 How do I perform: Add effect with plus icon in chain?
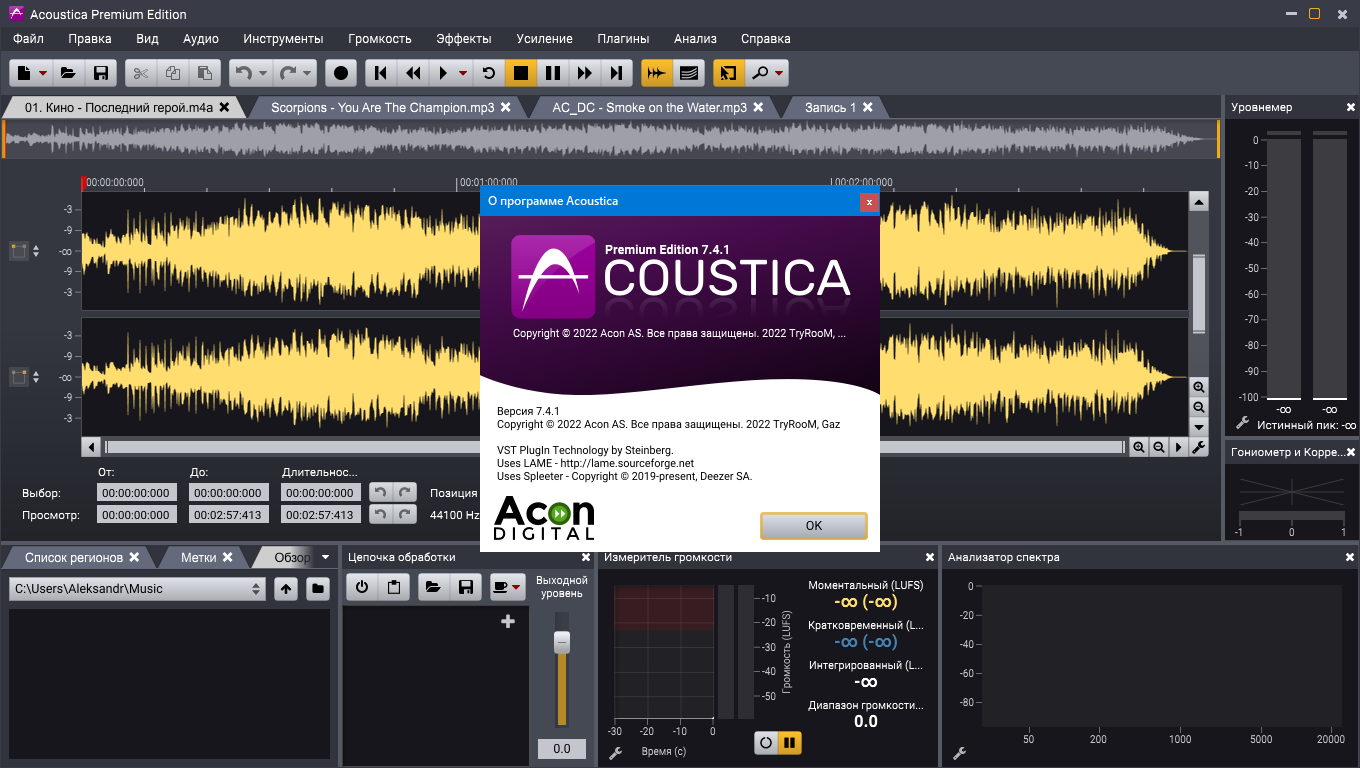[x=508, y=622]
